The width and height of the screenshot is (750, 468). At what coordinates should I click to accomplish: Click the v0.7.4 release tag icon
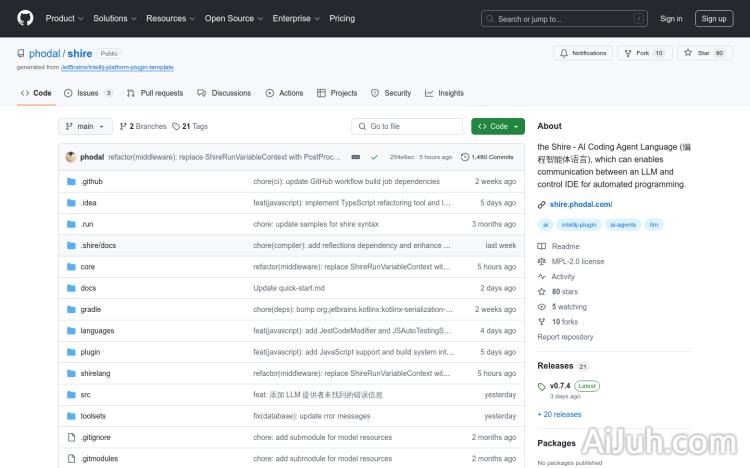pyautogui.click(x=542, y=386)
